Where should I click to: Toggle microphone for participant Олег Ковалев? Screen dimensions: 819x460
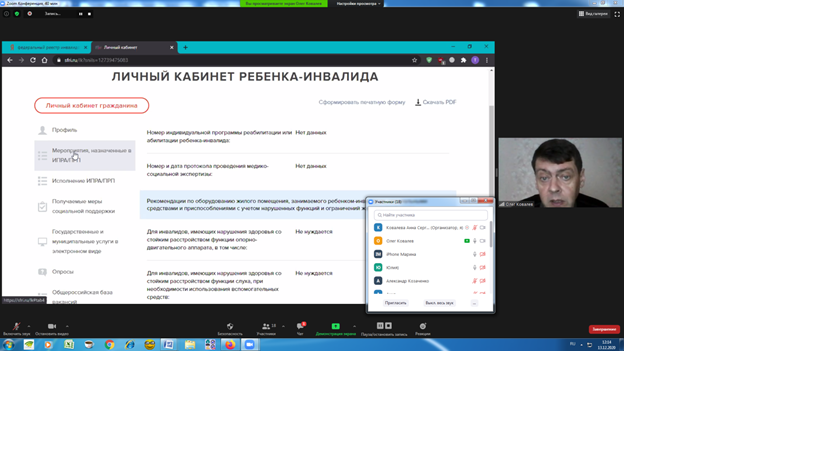[474, 241]
